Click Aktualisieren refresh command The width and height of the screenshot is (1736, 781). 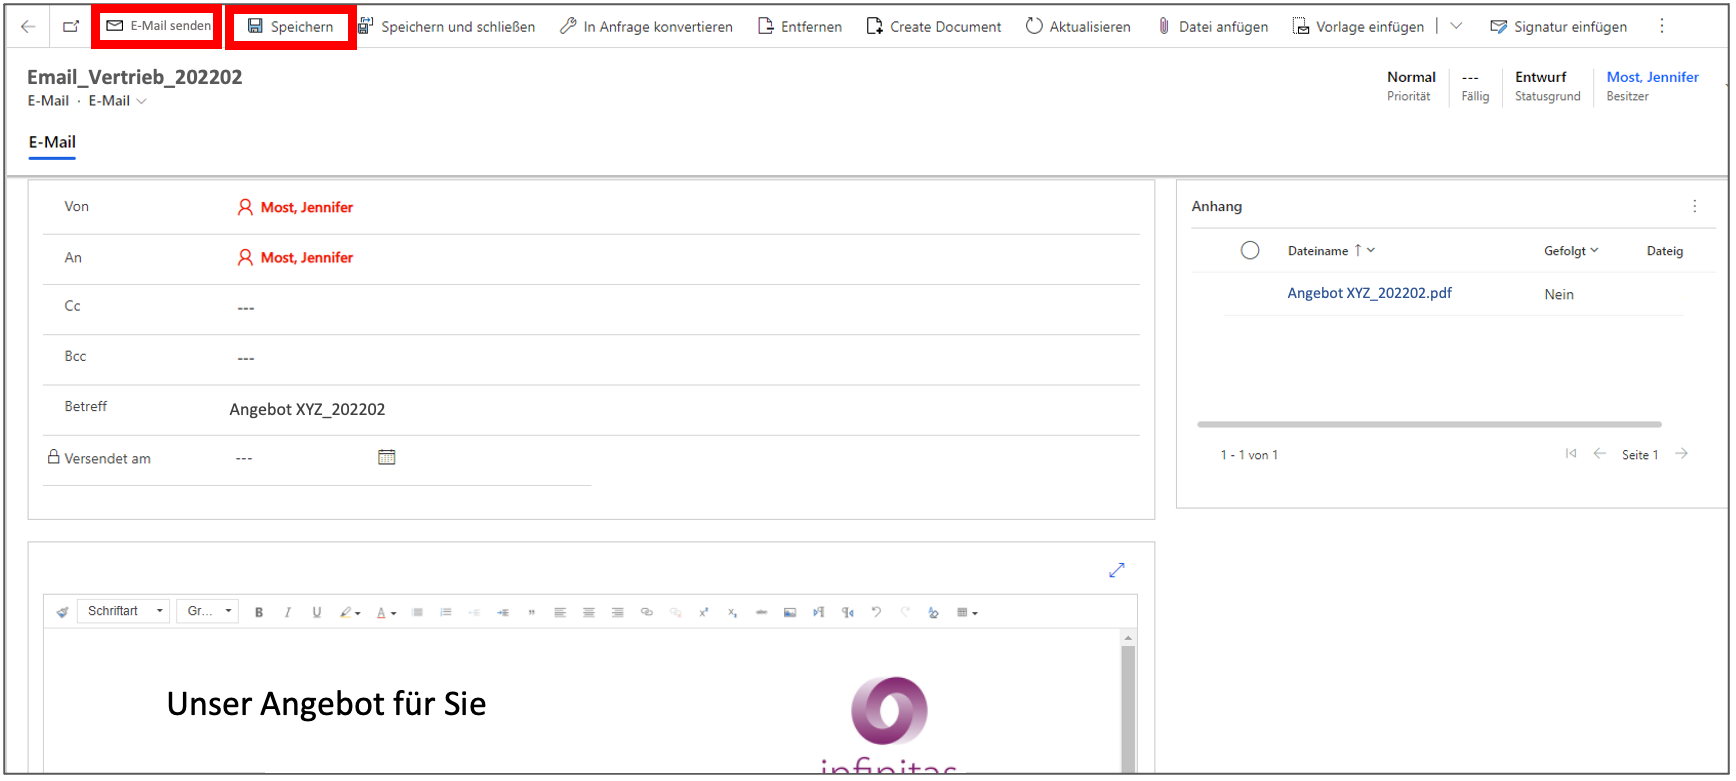click(1078, 26)
